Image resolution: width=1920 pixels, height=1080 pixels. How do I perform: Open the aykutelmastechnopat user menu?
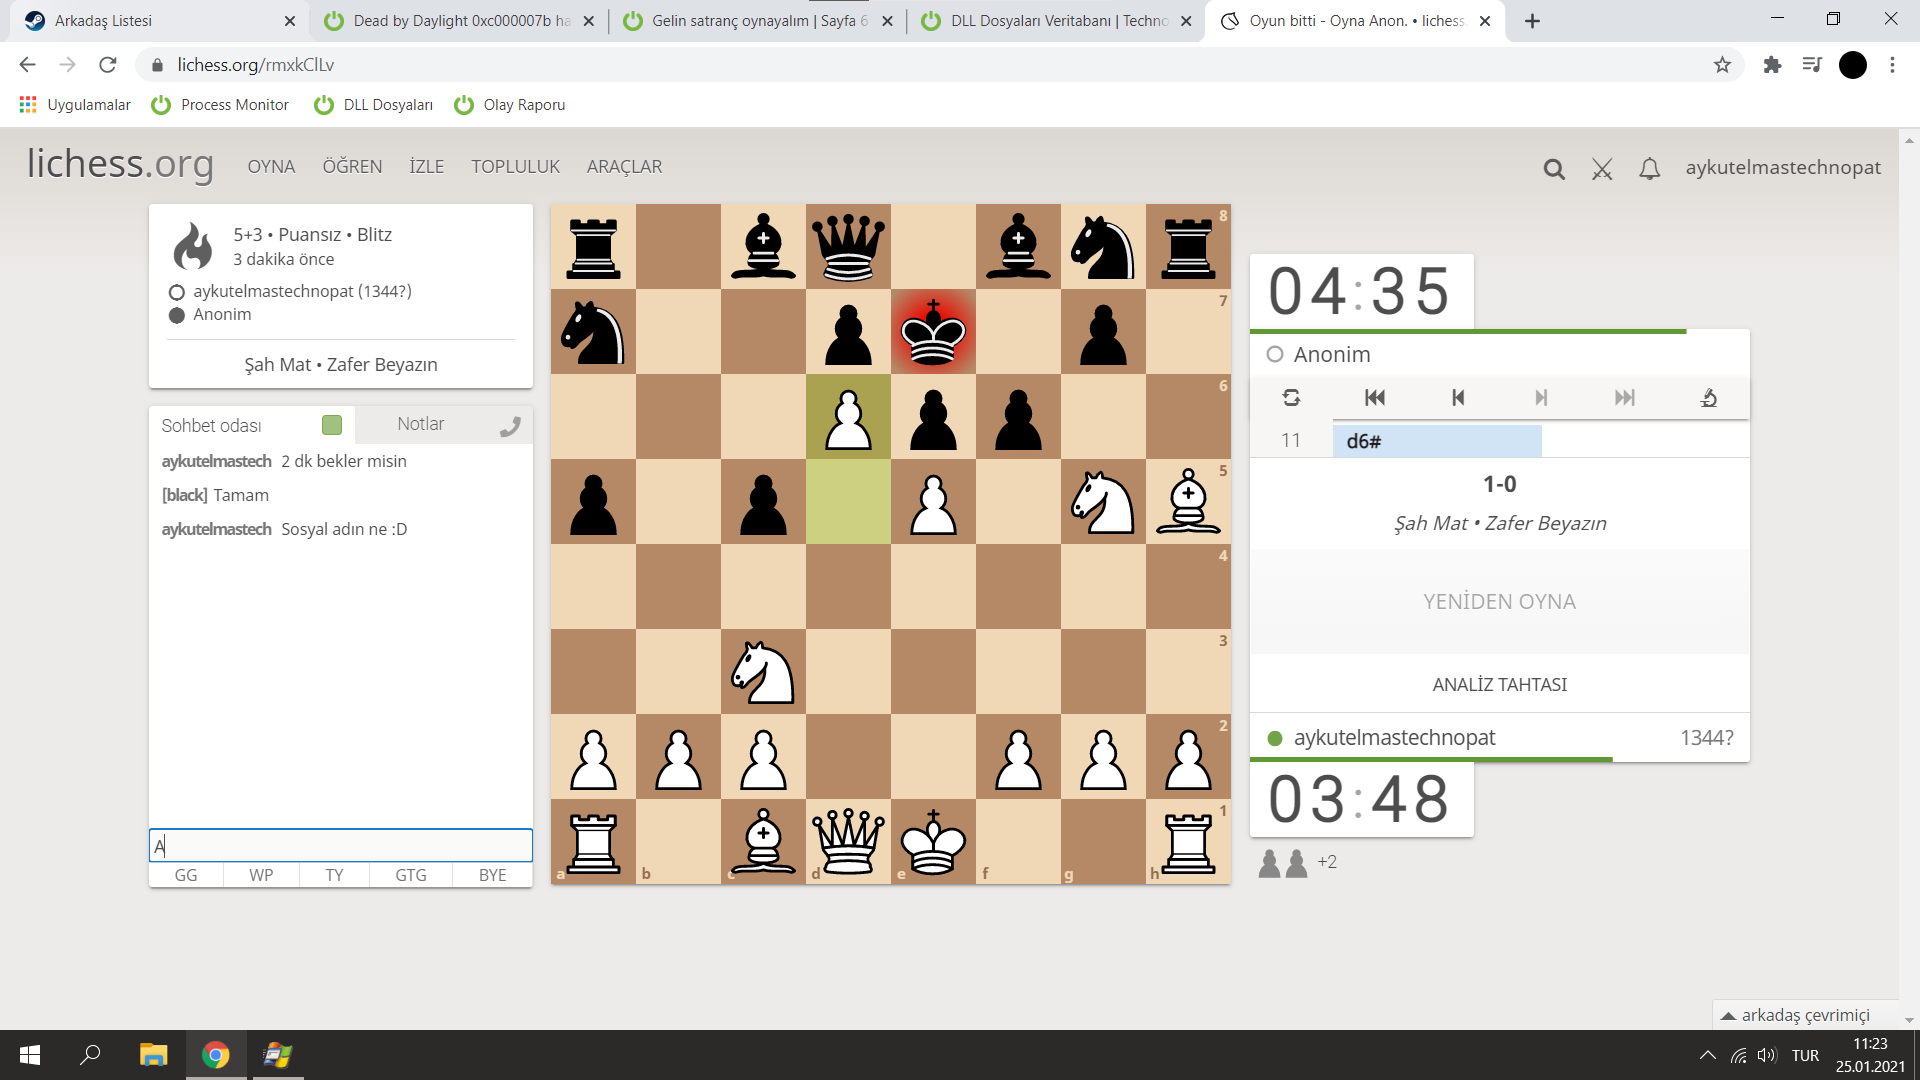[1783, 167]
